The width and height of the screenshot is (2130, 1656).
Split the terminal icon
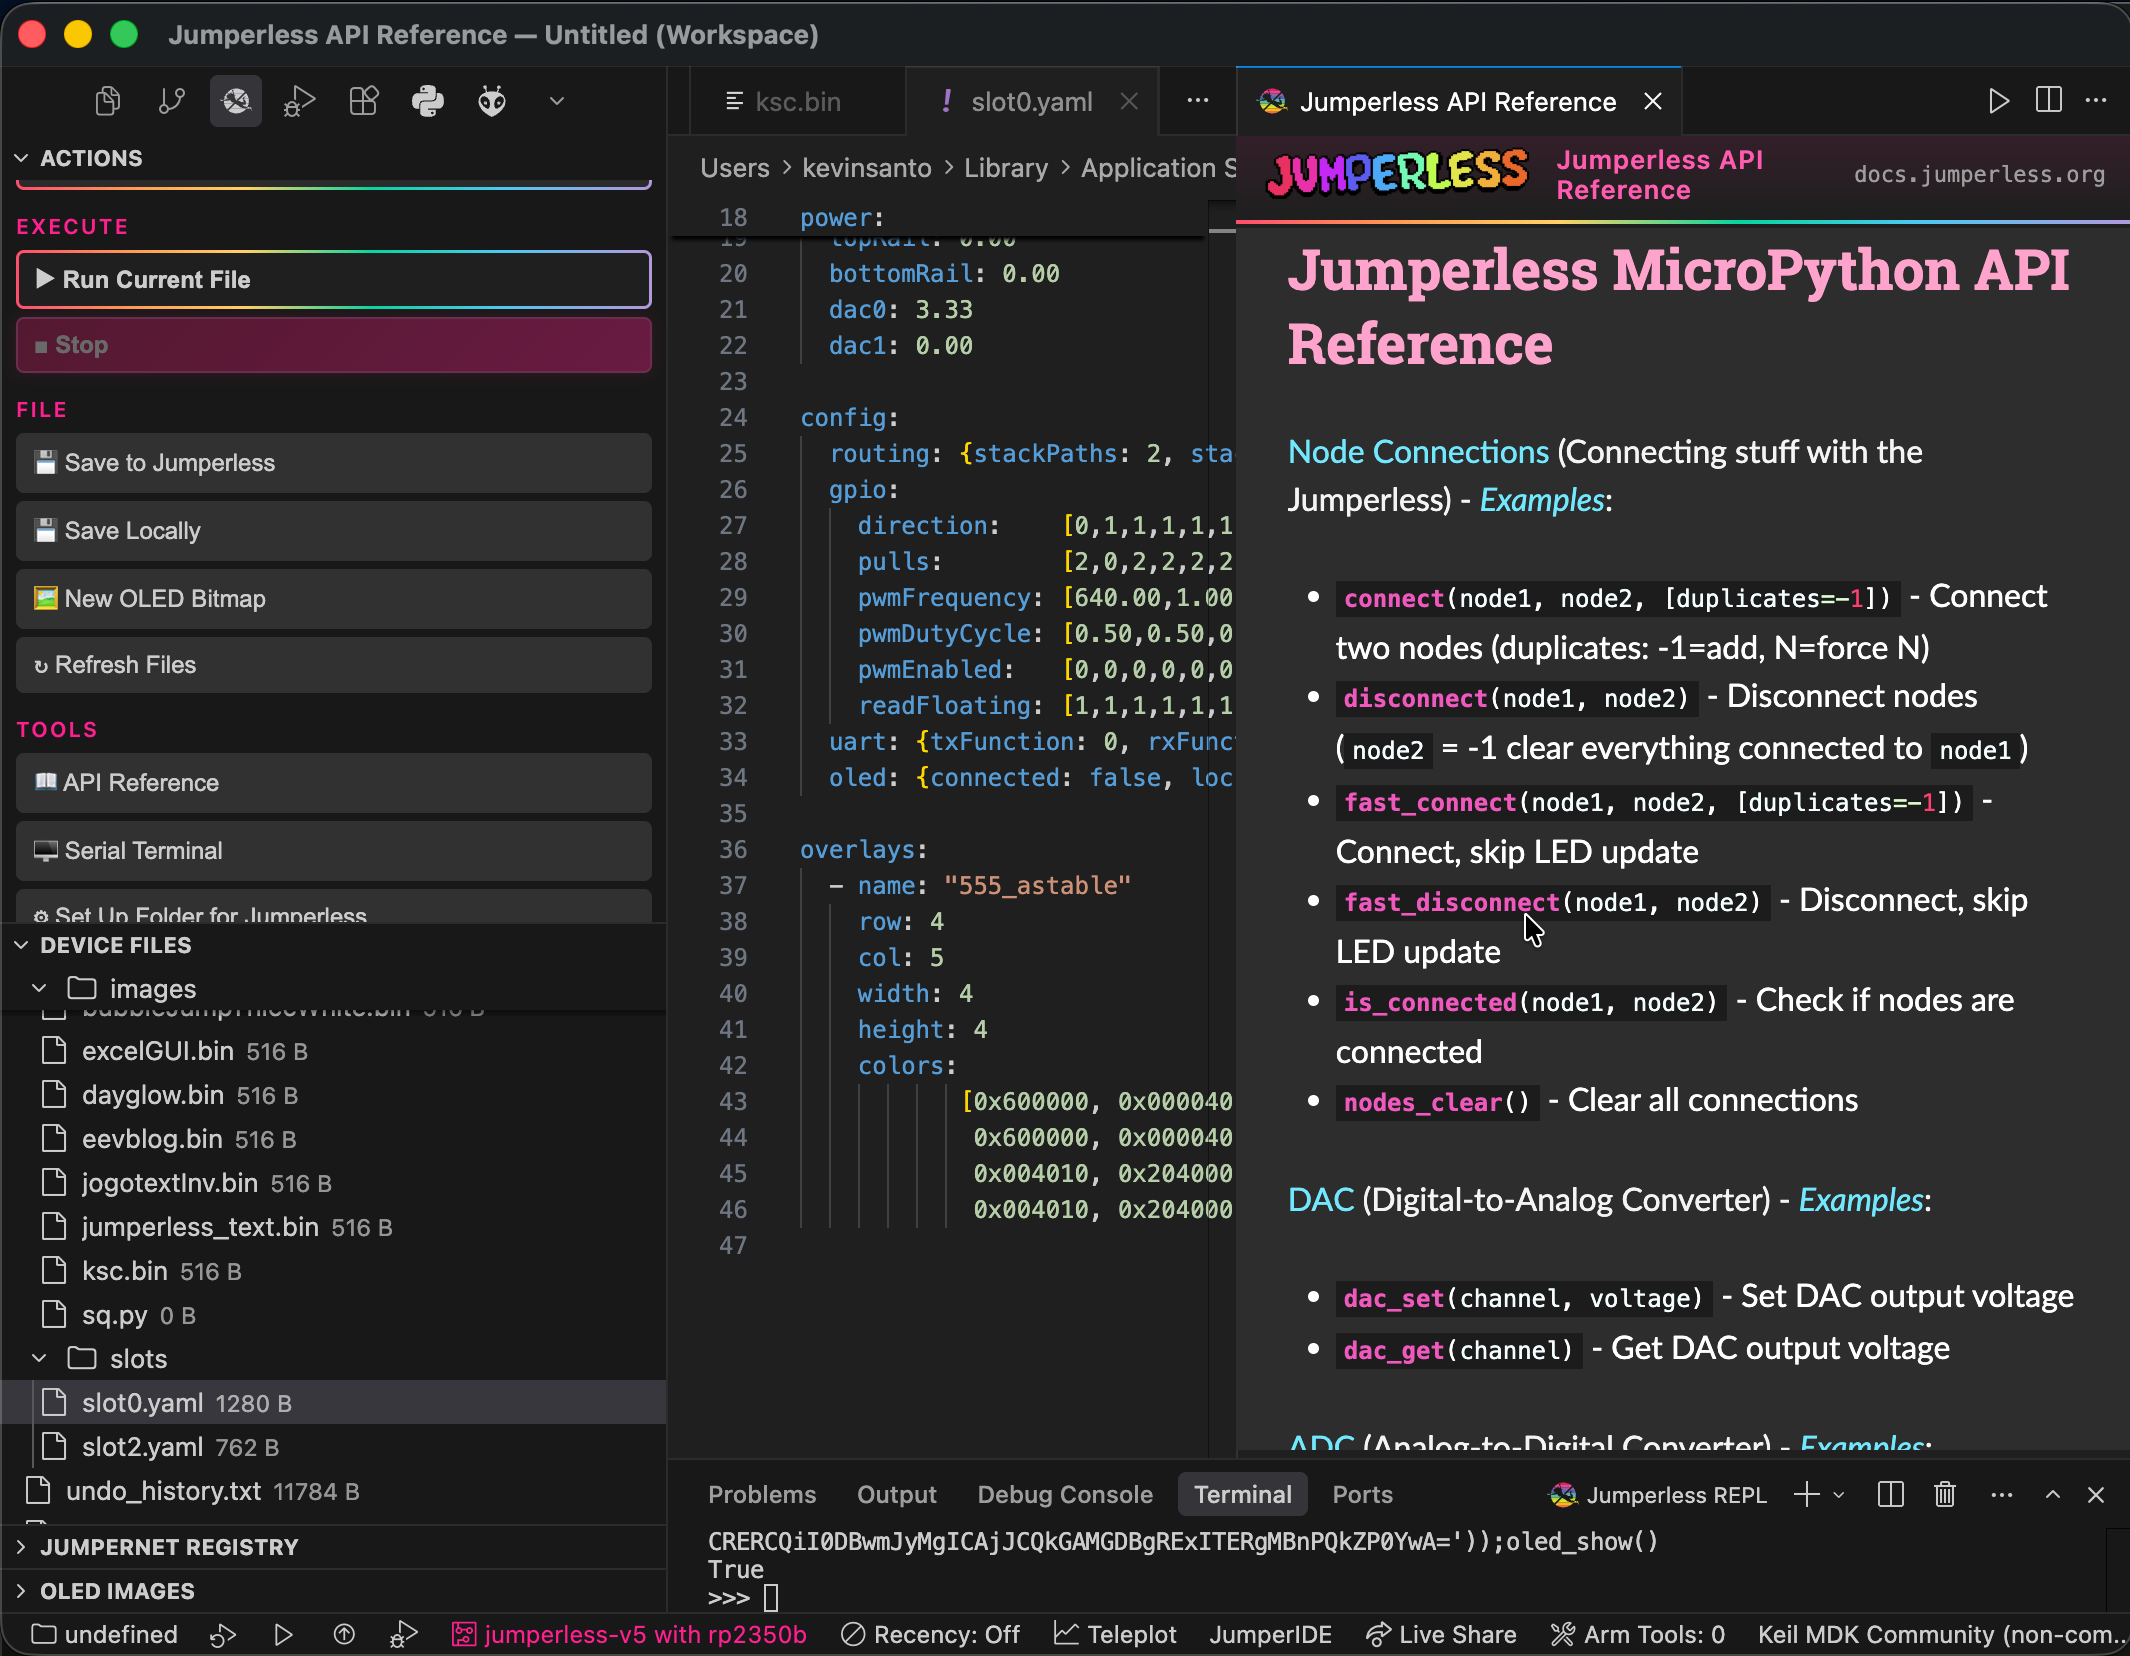(x=1891, y=1495)
